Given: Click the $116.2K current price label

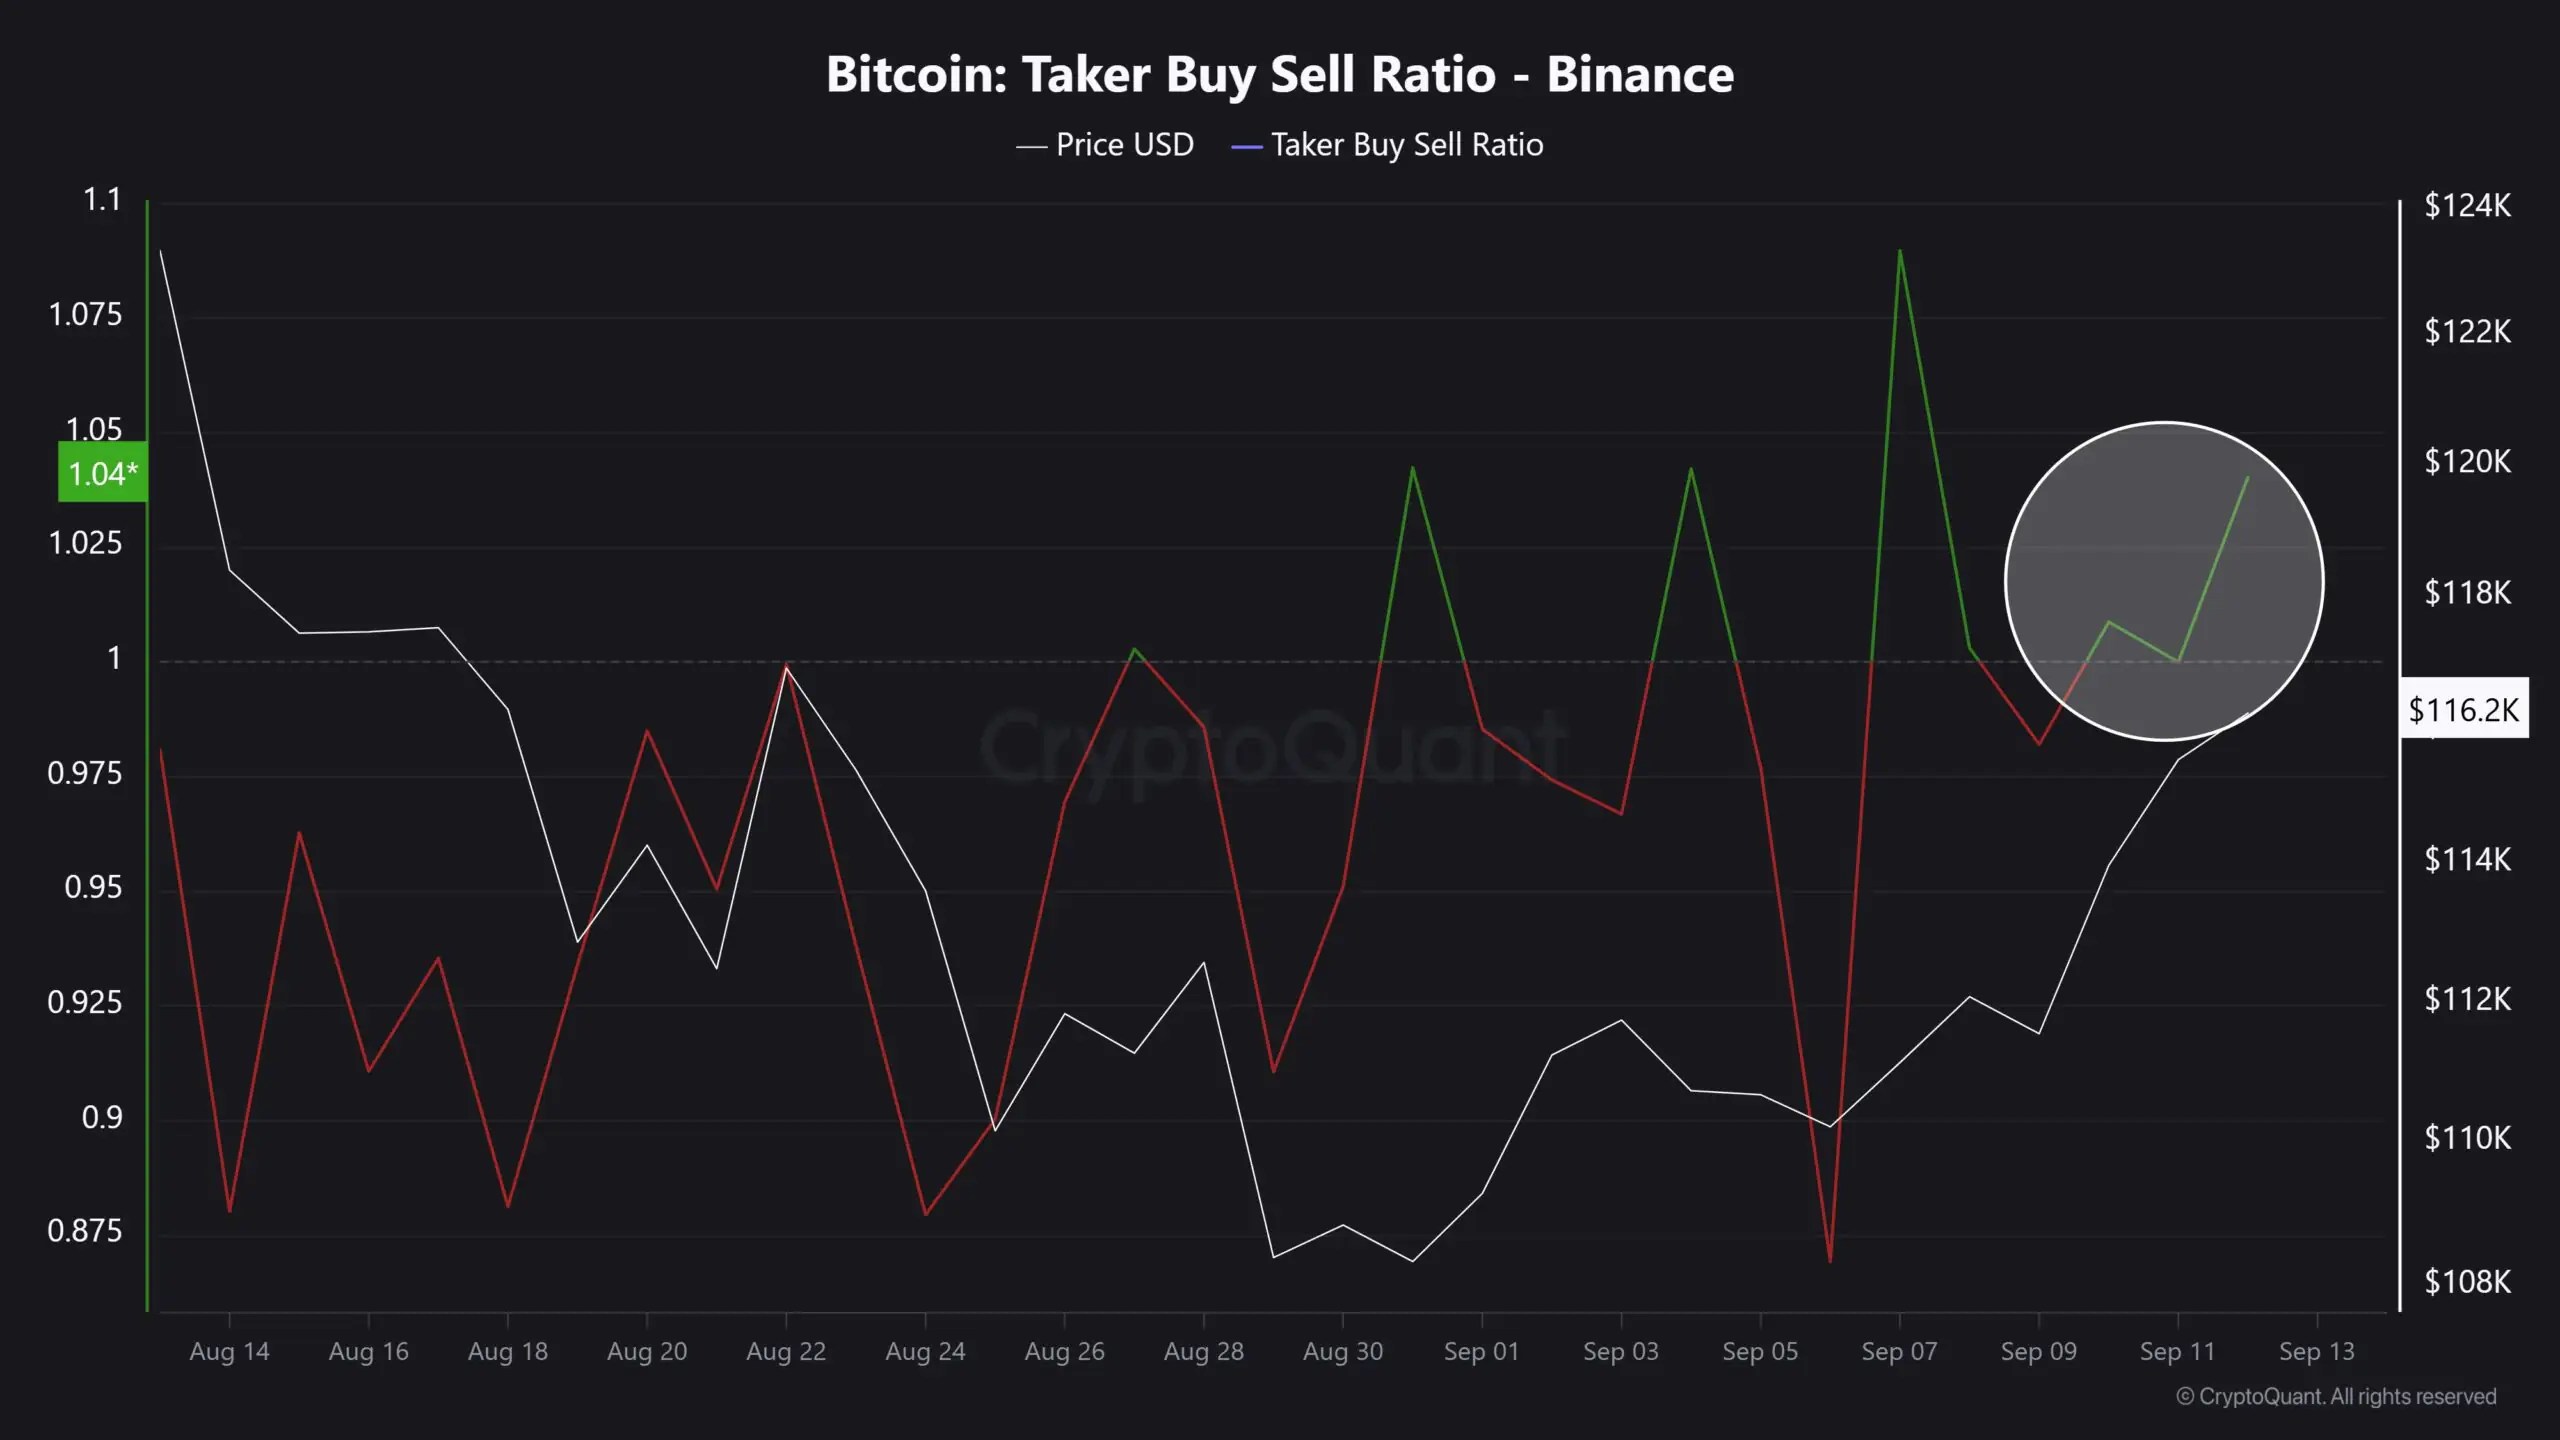Looking at the screenshot, I should pos(2464,709).
